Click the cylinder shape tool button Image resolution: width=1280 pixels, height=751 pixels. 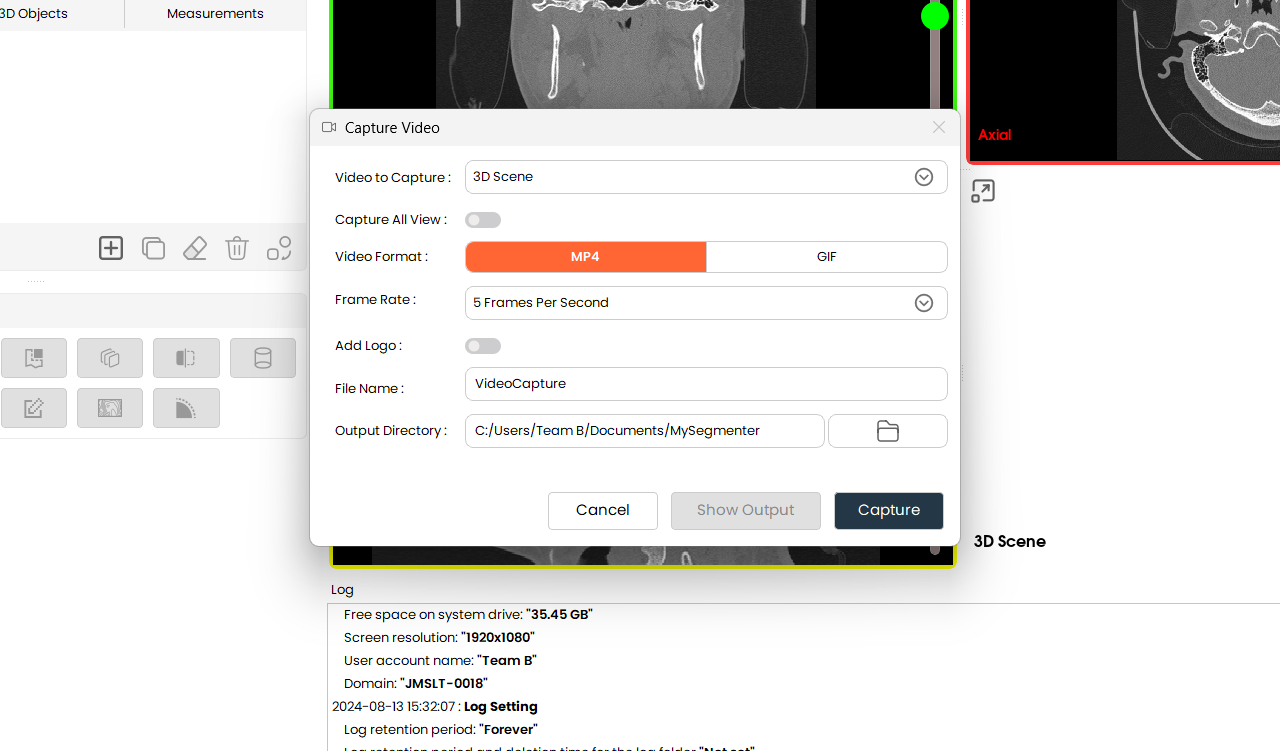coord(263,358)
